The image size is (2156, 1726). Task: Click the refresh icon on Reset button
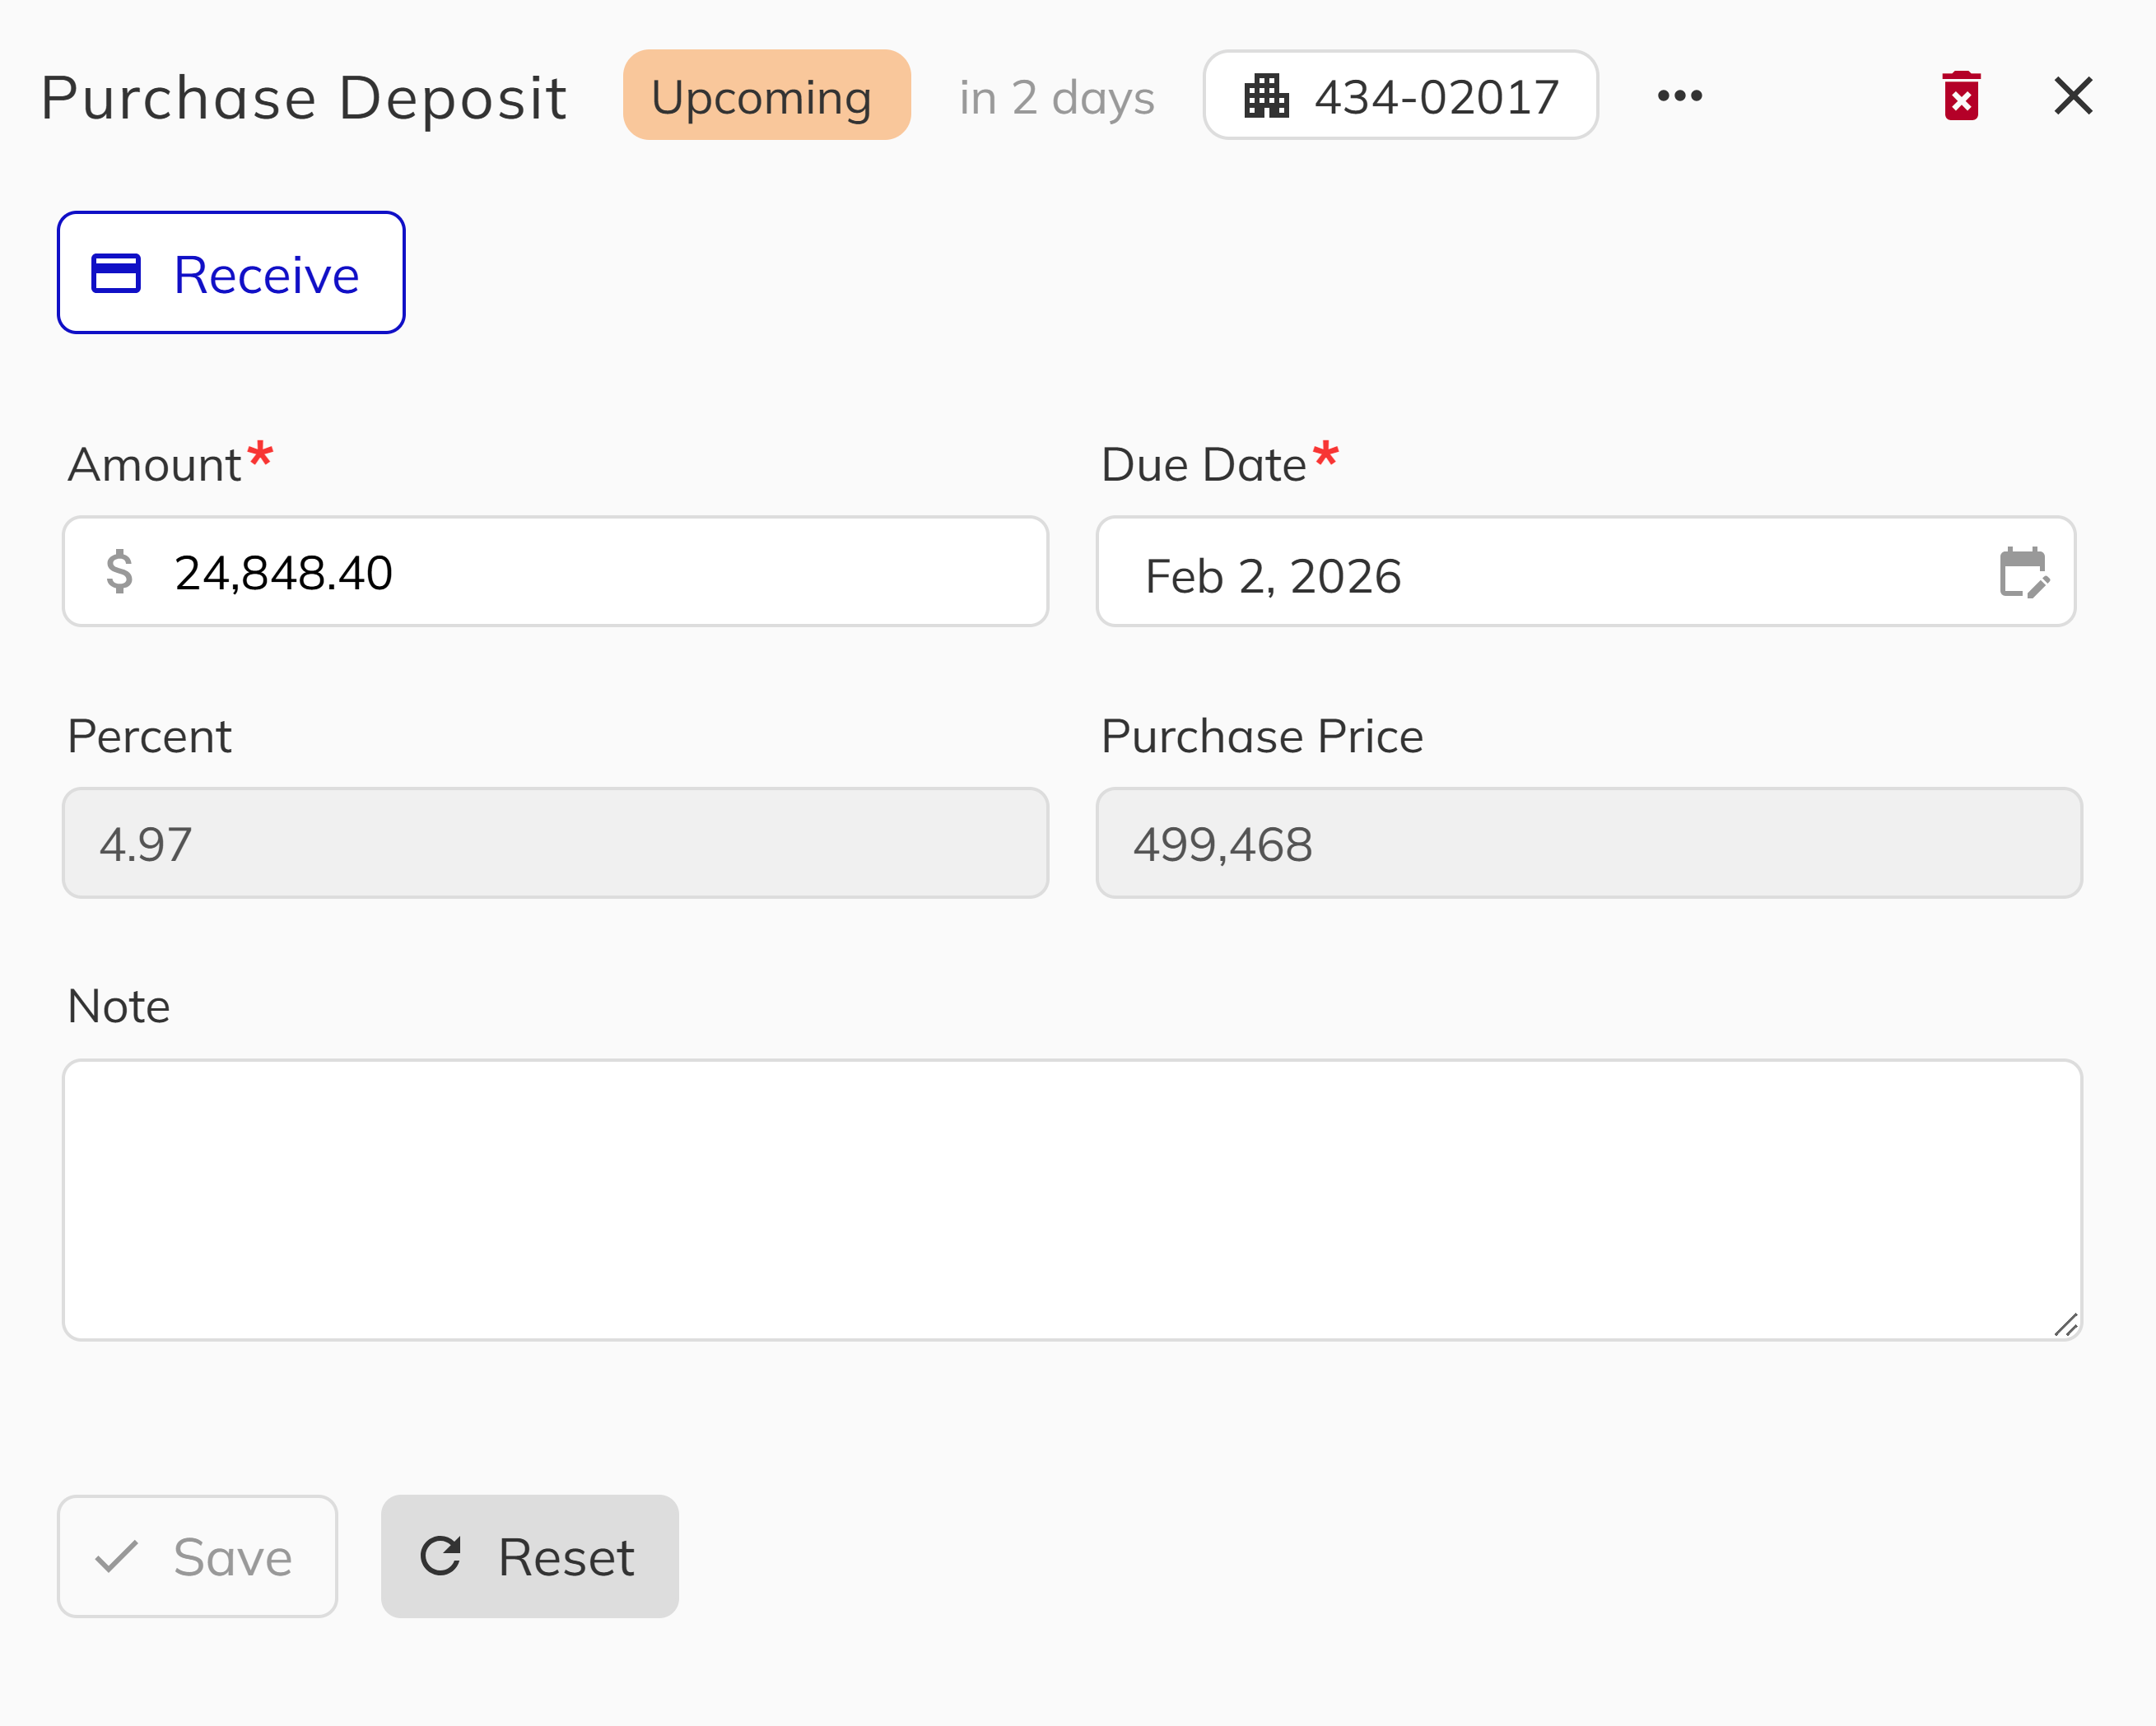pyautogui.click(x=443, y=1556)
